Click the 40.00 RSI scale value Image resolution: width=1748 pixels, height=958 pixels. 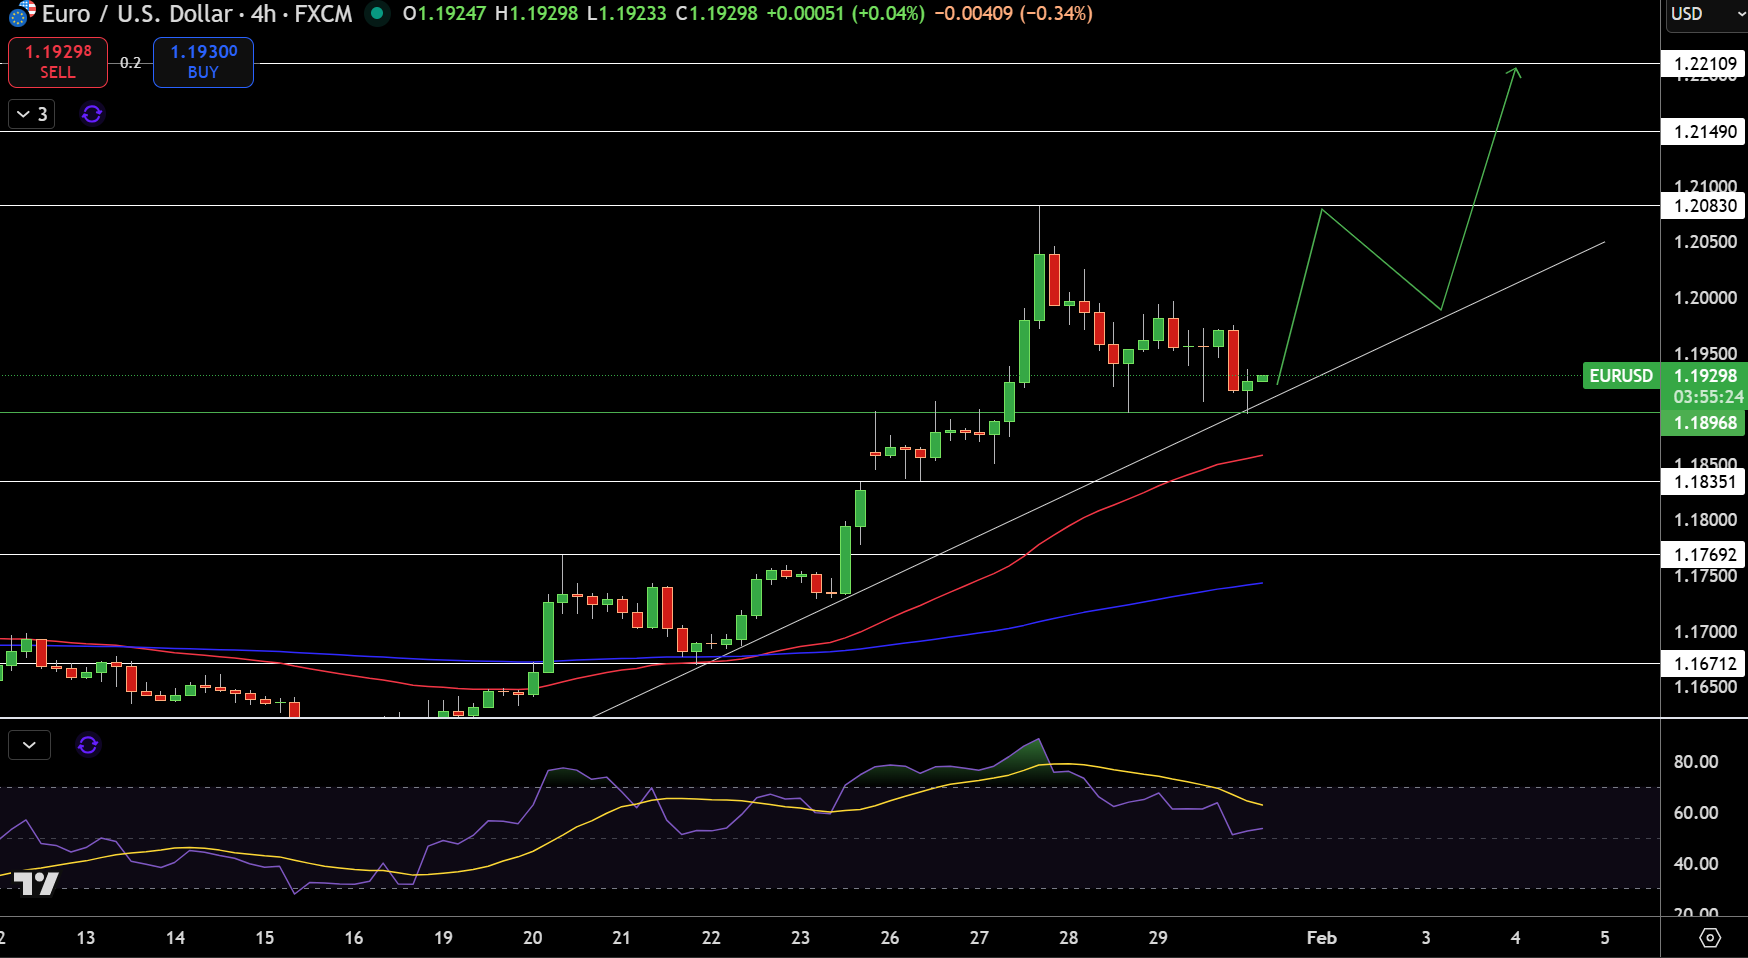[1696, 864]
